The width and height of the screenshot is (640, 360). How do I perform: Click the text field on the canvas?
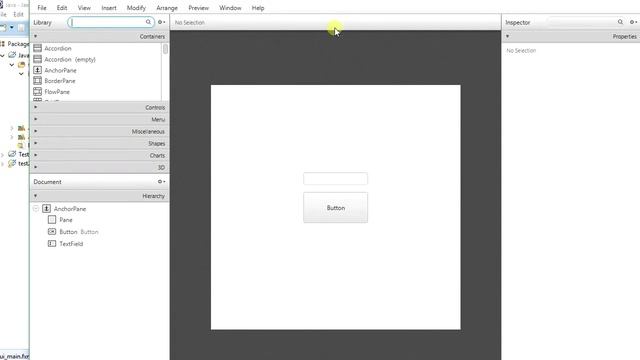tap(335, 178)
